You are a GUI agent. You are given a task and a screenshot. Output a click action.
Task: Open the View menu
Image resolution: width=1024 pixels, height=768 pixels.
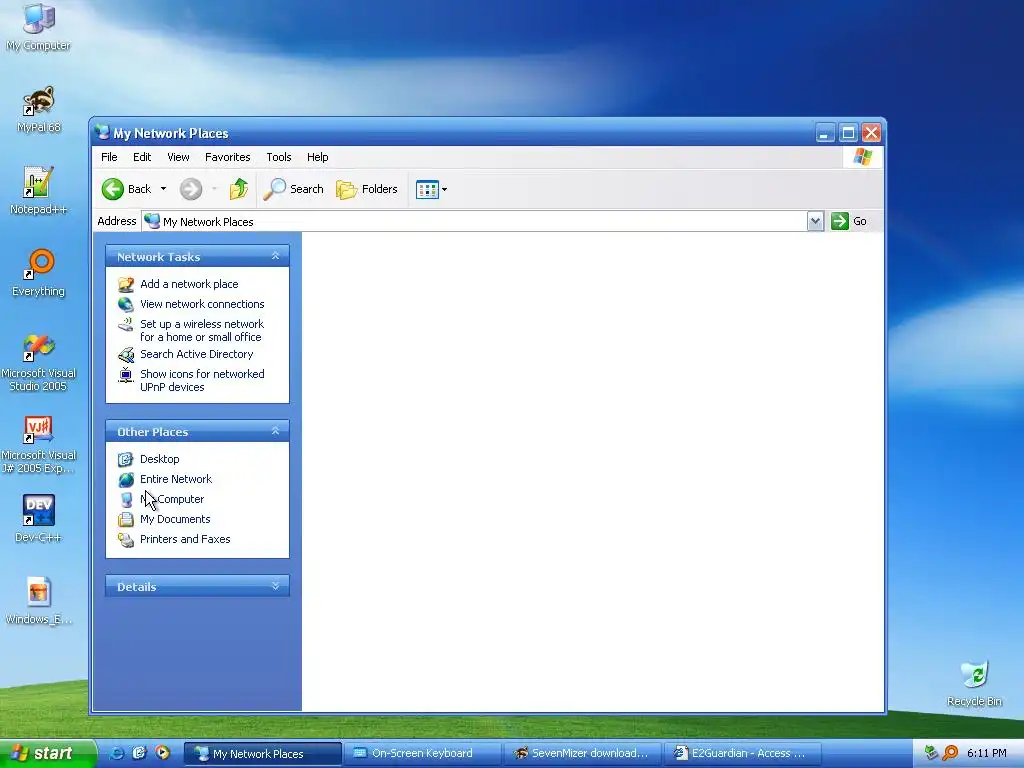coord(178,157)
